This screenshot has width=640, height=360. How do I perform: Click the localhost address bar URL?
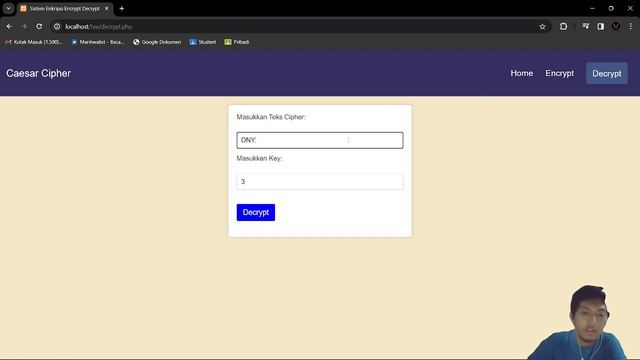98,27
